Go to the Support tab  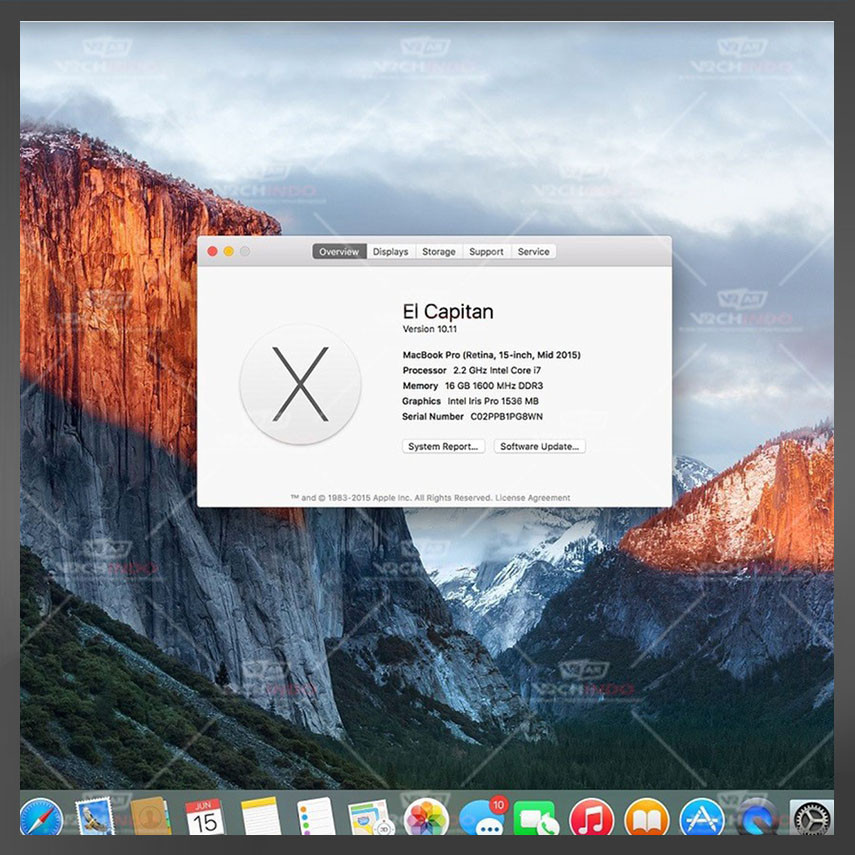point(486,252)
